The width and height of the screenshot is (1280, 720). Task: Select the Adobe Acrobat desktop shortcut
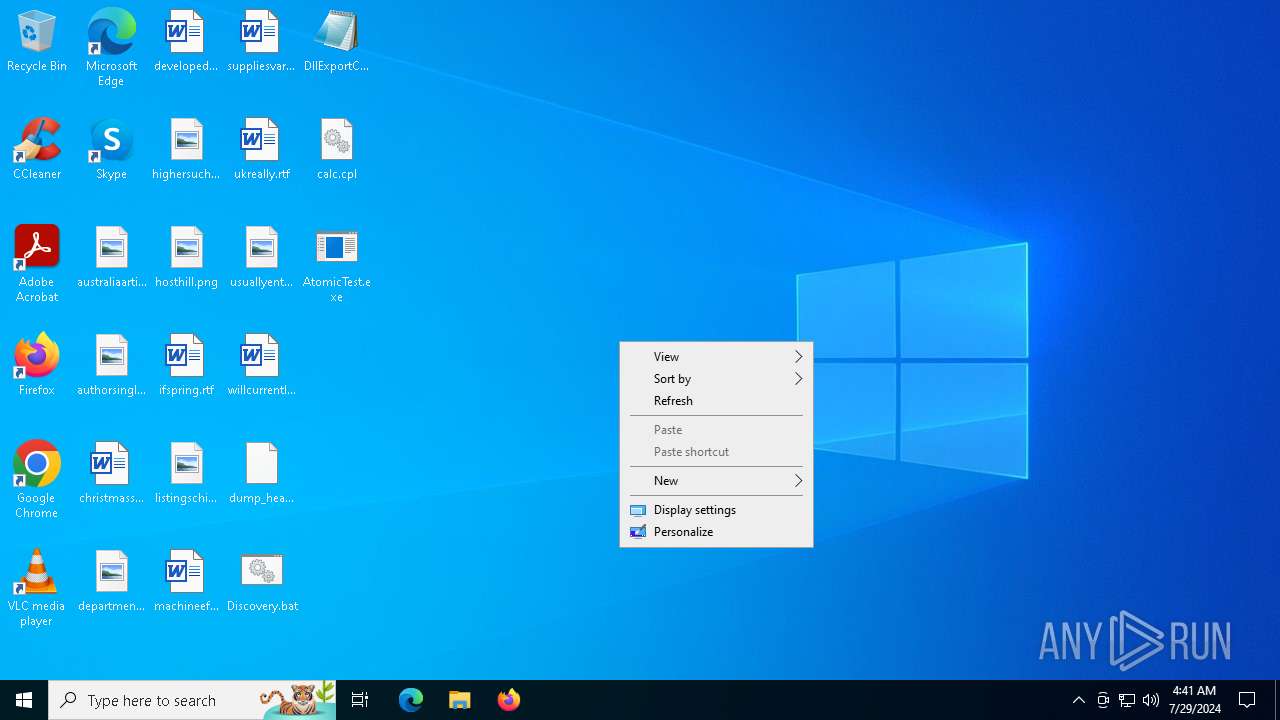point(37,264)
